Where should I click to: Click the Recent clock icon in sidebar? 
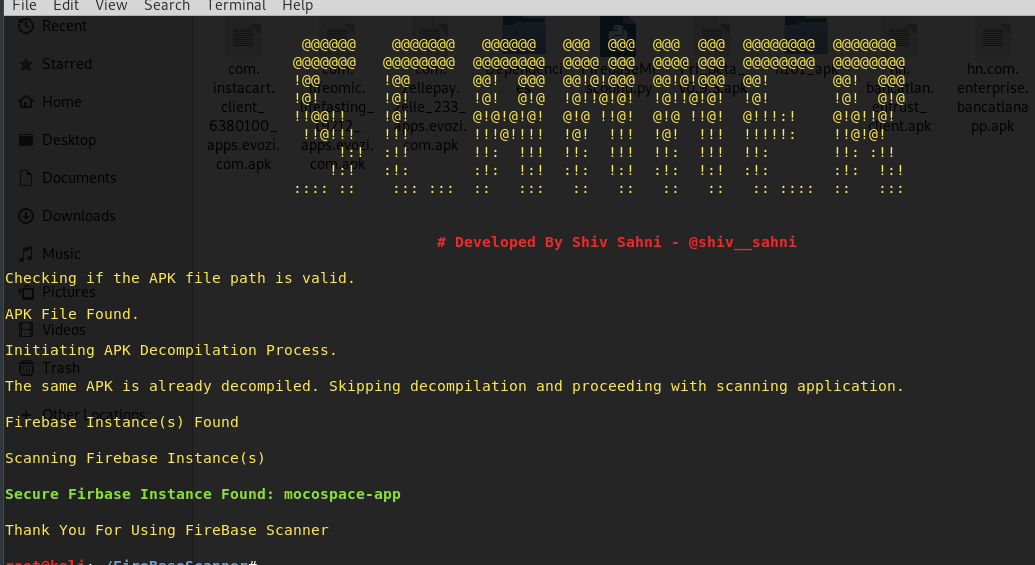26,26
